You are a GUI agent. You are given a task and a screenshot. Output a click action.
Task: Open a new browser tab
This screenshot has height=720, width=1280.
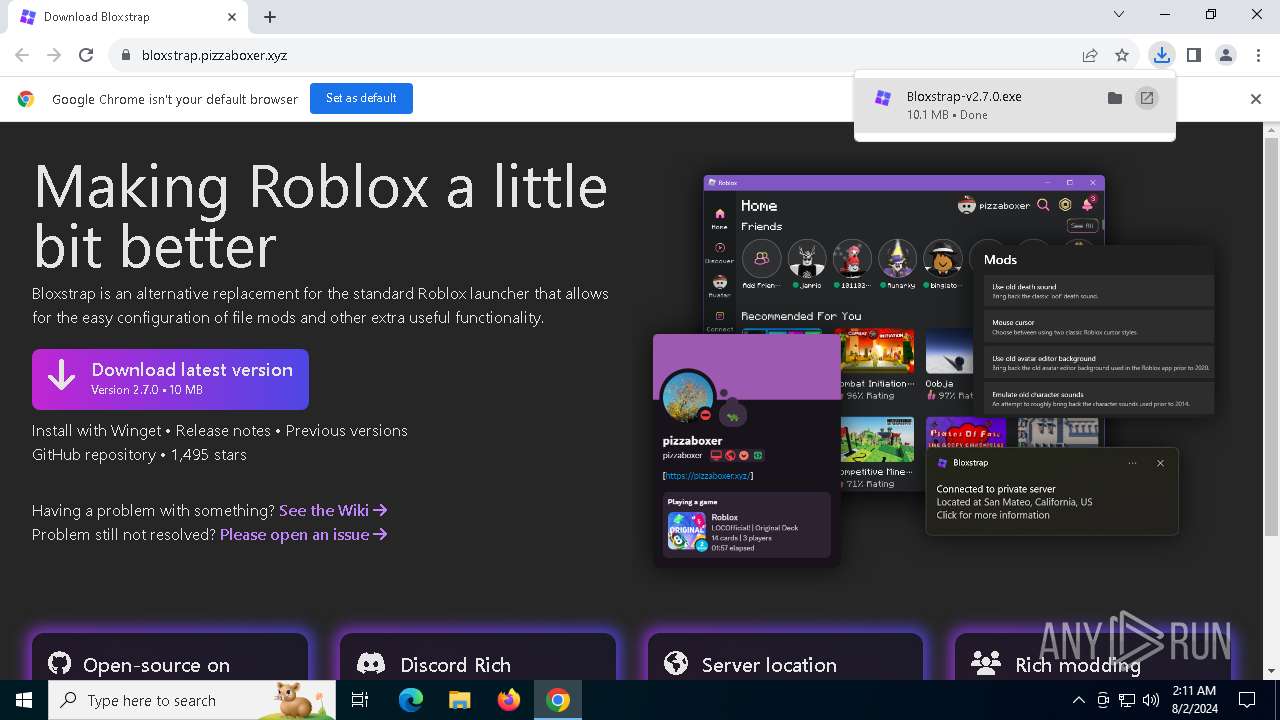coord(270,16)
